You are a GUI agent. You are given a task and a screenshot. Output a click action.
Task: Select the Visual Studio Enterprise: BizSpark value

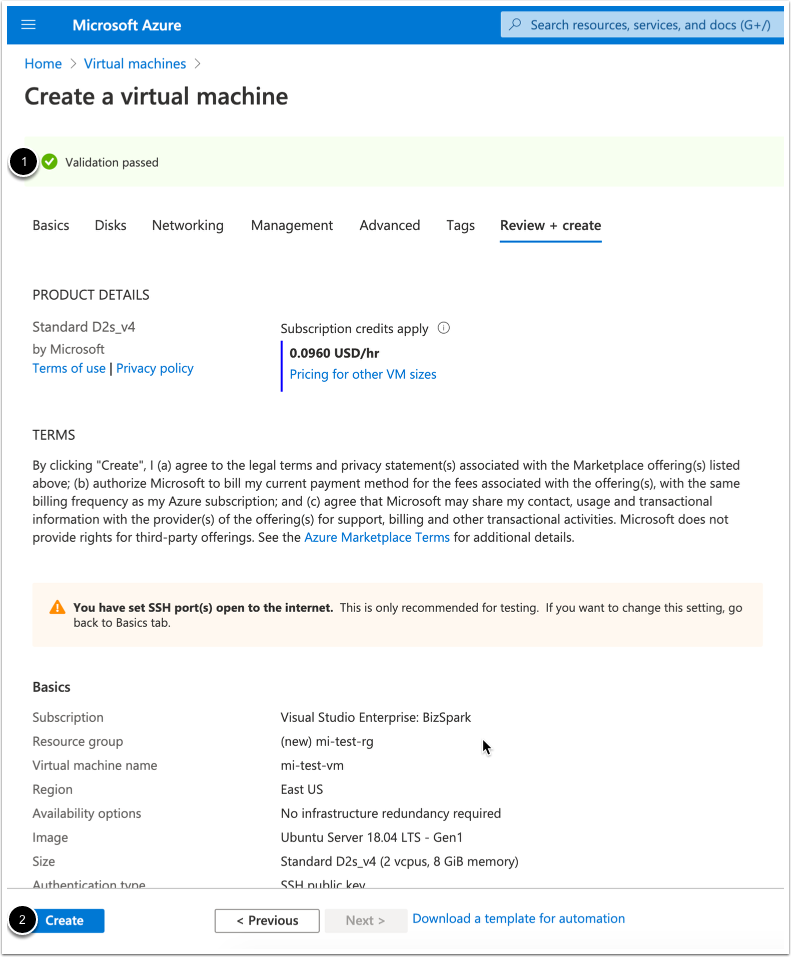tap(376, 717)
